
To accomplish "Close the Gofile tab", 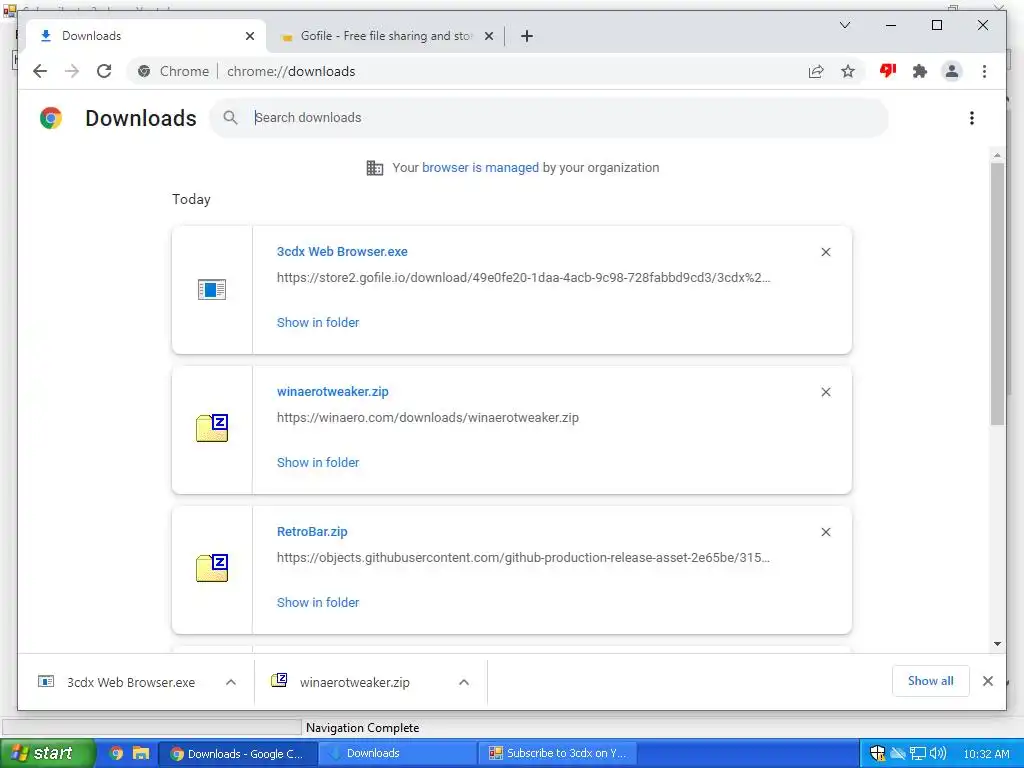I will coord(488,36).
